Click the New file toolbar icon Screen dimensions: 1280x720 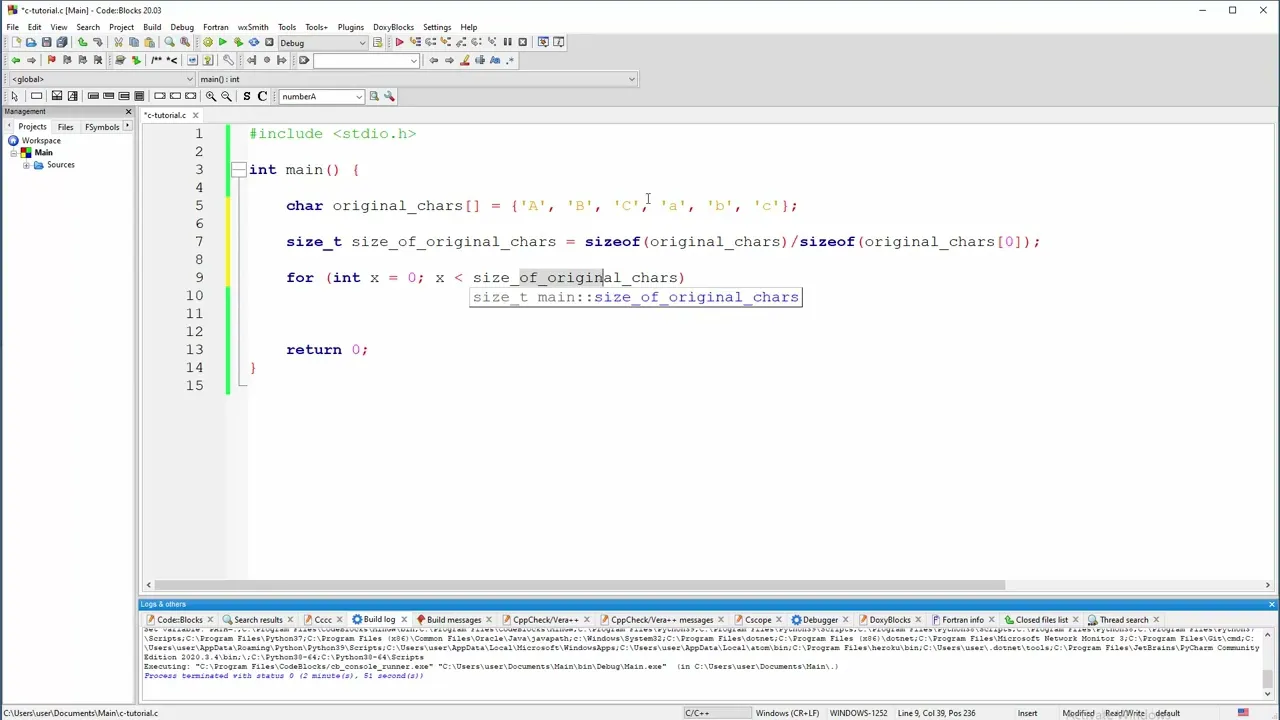pos(16,42)
